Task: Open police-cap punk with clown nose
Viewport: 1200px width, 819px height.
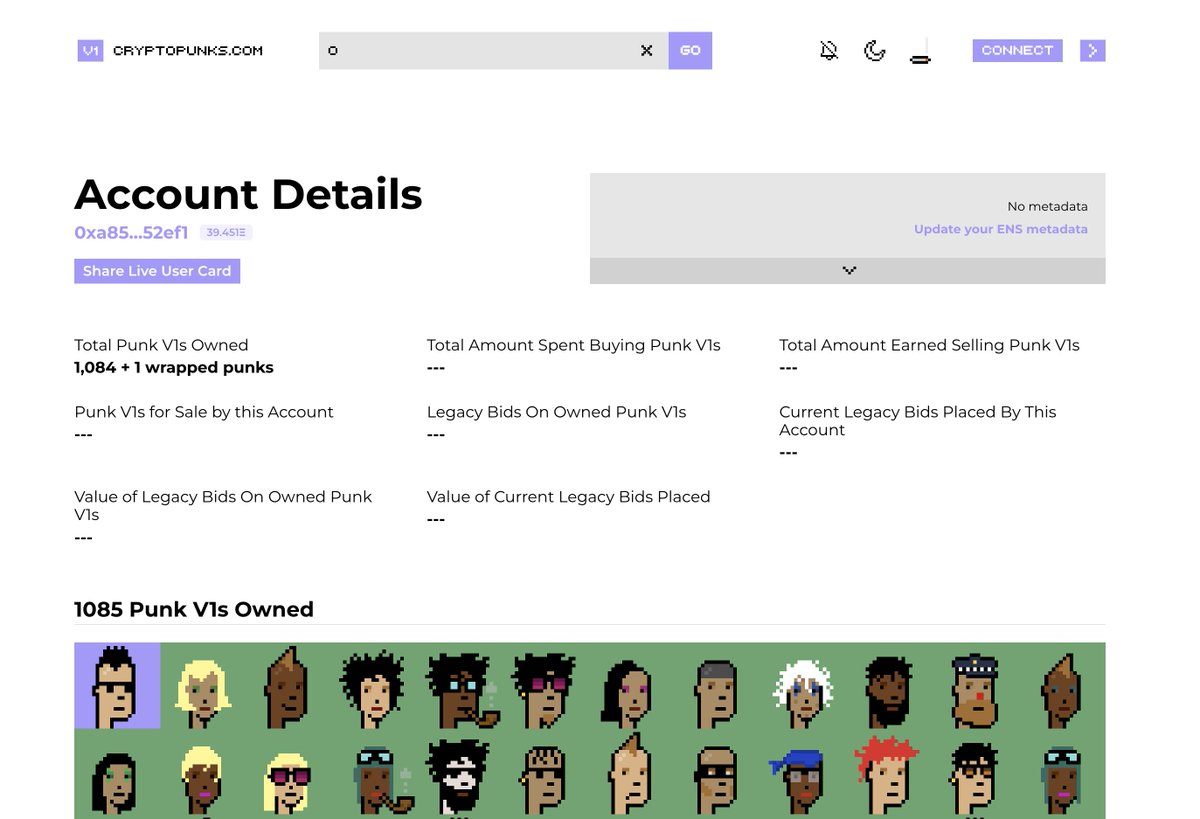Action: [977, 686]
